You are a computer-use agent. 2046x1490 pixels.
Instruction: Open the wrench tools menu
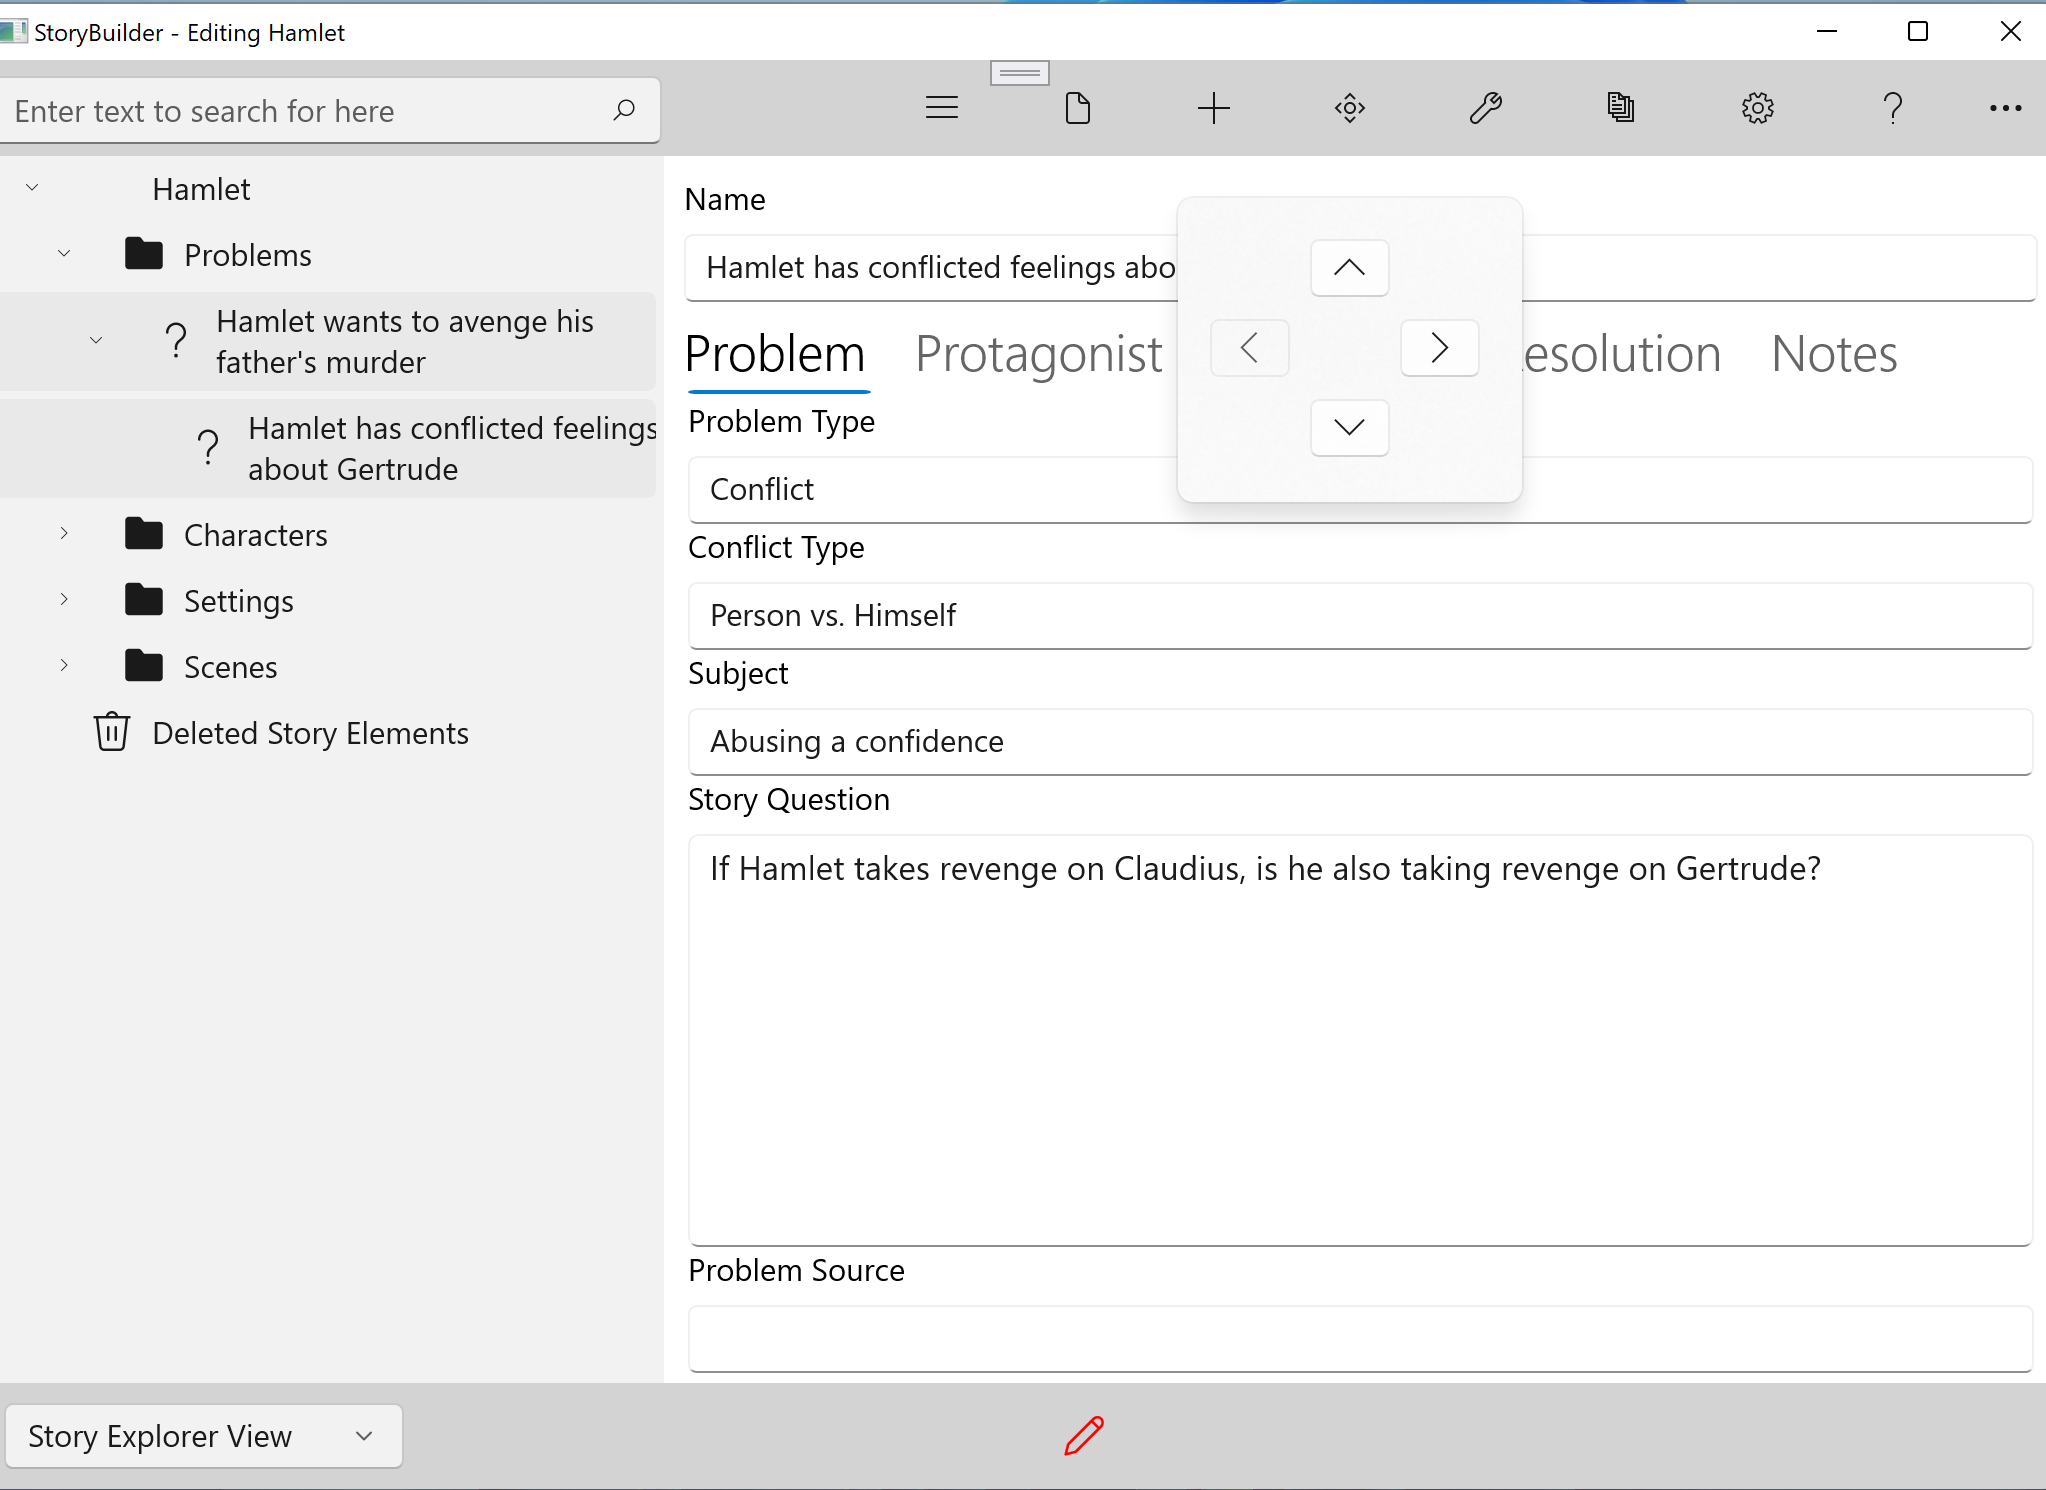pyautogui.click(x=1484, y=108)
